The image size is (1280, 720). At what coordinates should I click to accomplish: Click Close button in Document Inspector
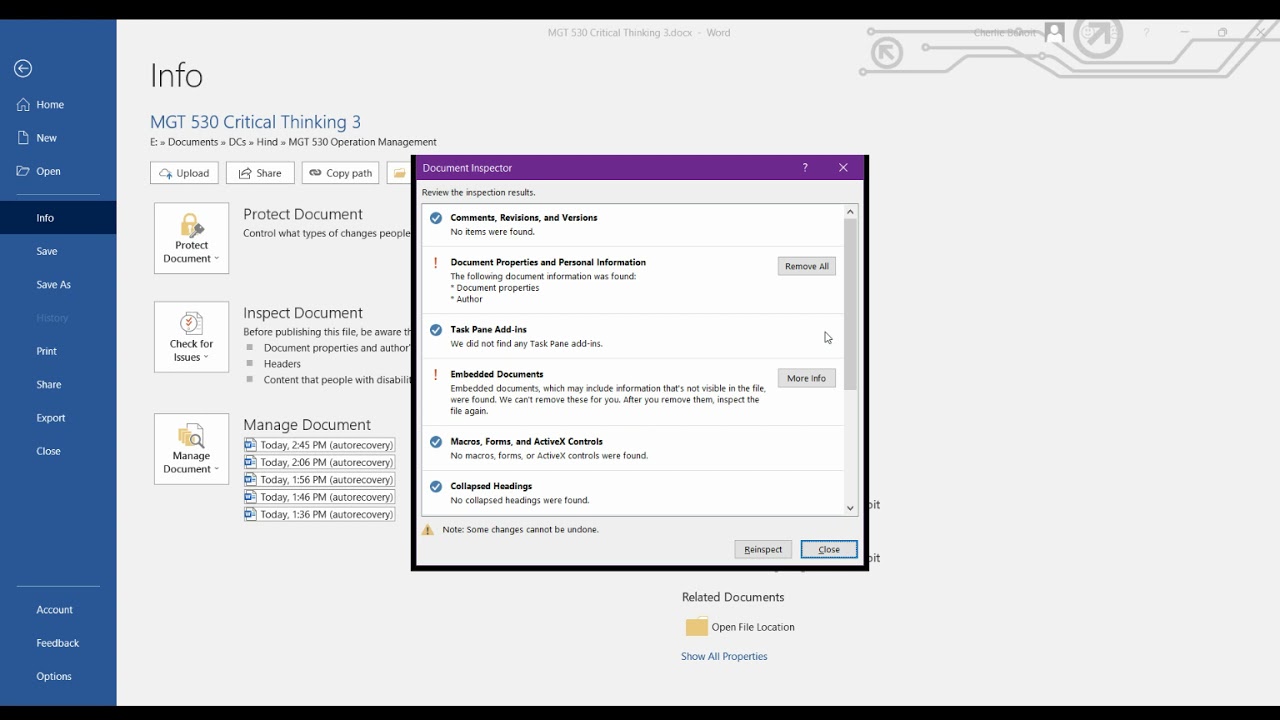(829, 549)
